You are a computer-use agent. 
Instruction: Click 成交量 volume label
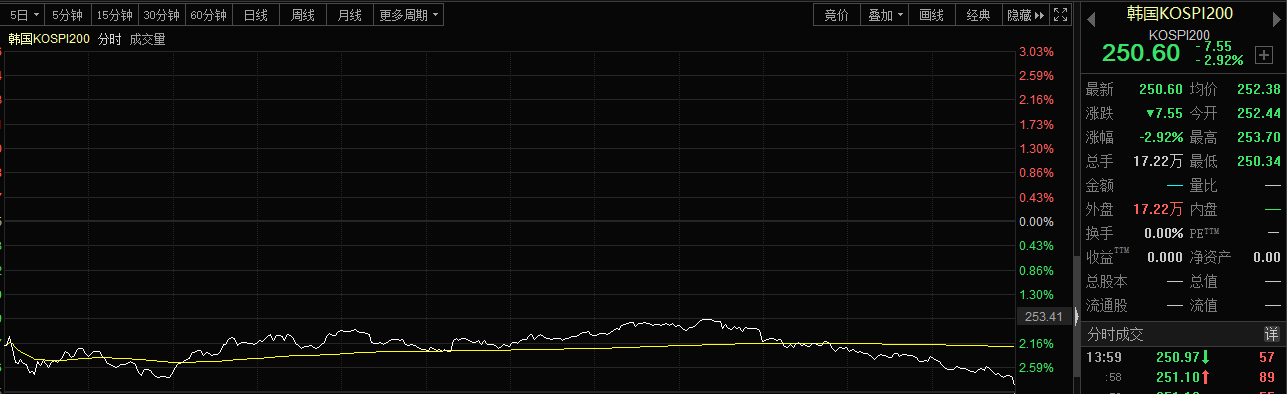click(147, 39)
